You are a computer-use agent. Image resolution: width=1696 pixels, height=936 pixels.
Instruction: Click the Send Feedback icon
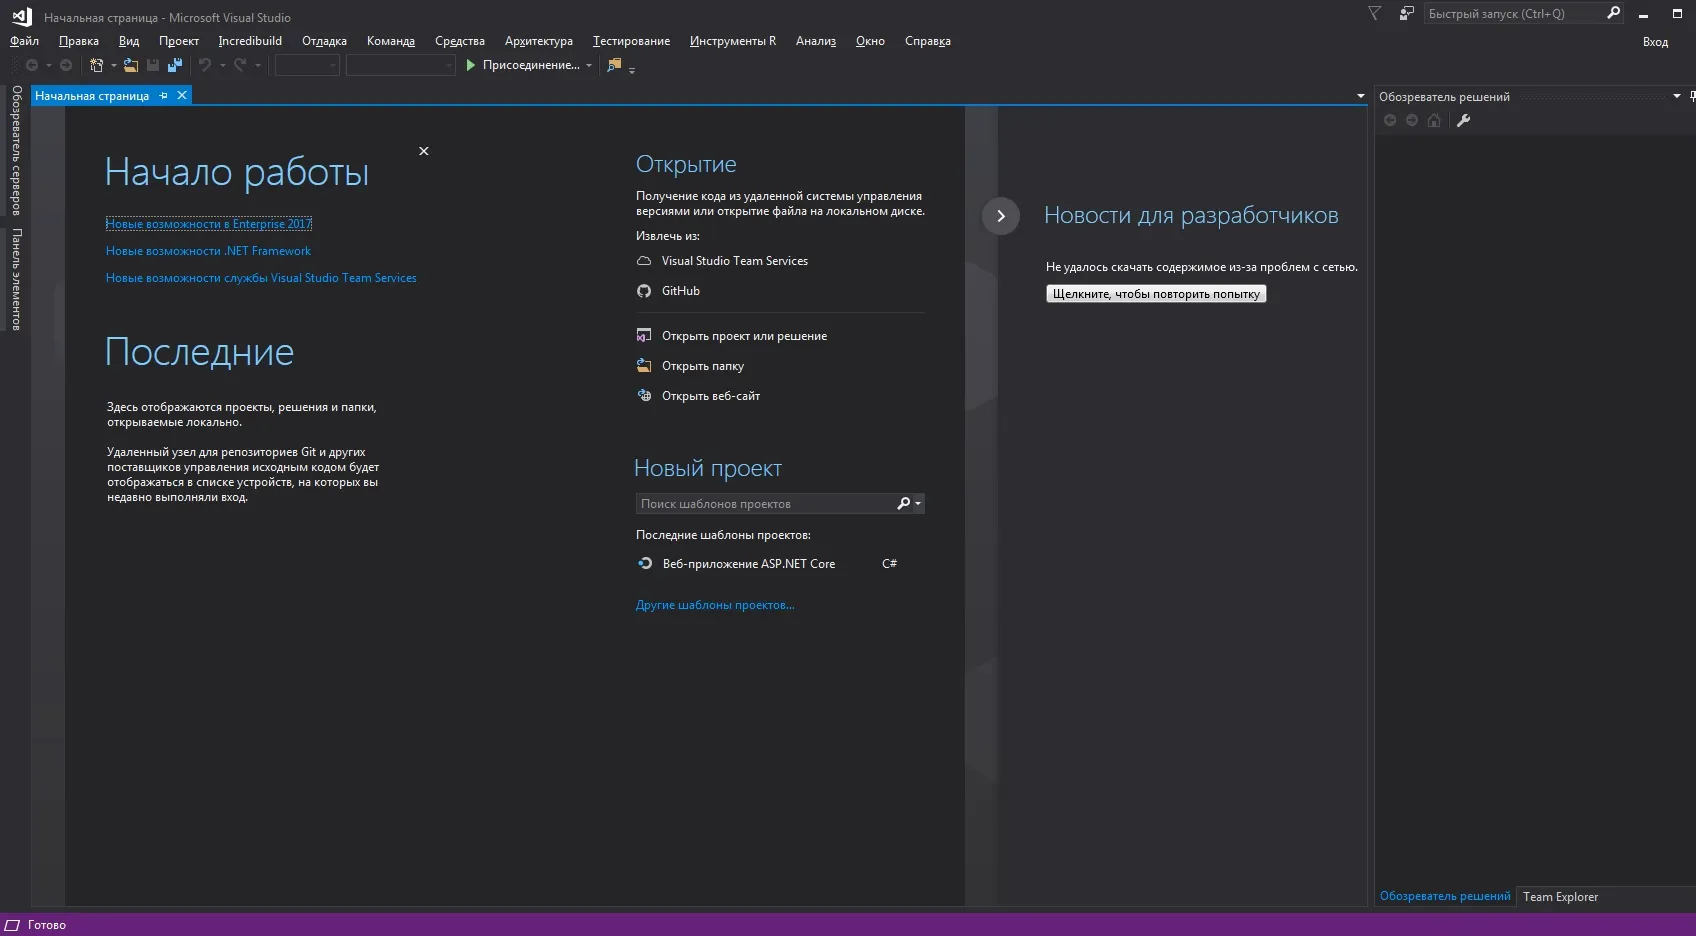tap(1406, 13)
